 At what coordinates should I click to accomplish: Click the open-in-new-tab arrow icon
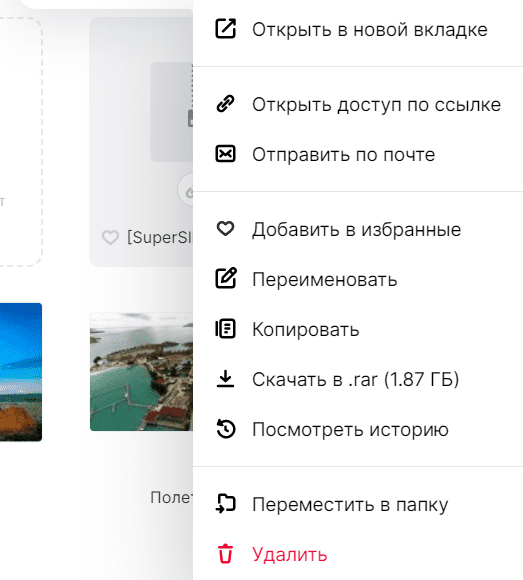tap(225, 29)
